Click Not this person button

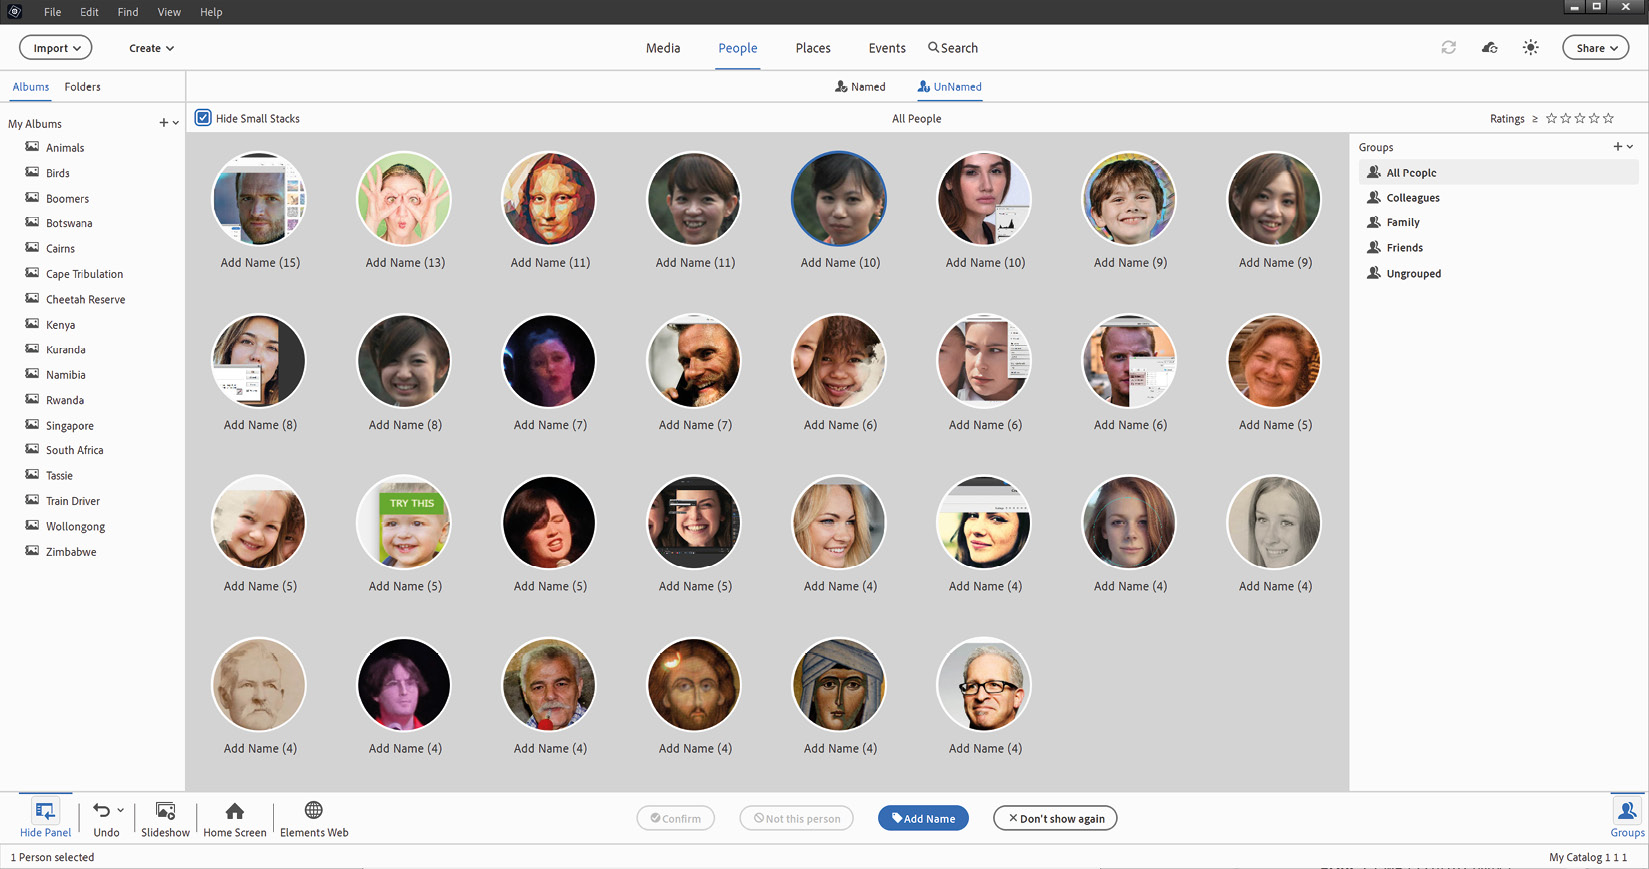(x=796, y=818)
